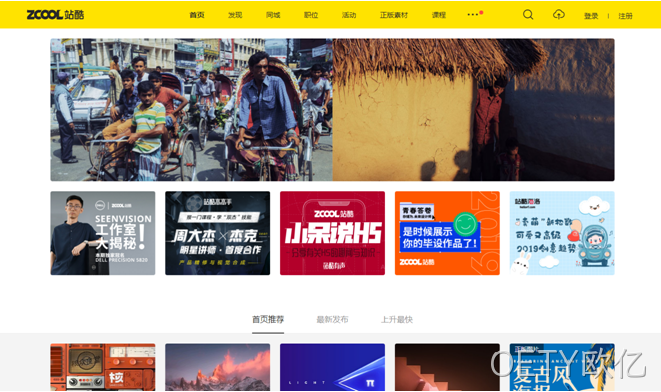Viewport: 661px width, 392px height.
Task: Open 活动 navigation item
Action: pos(349,15)
